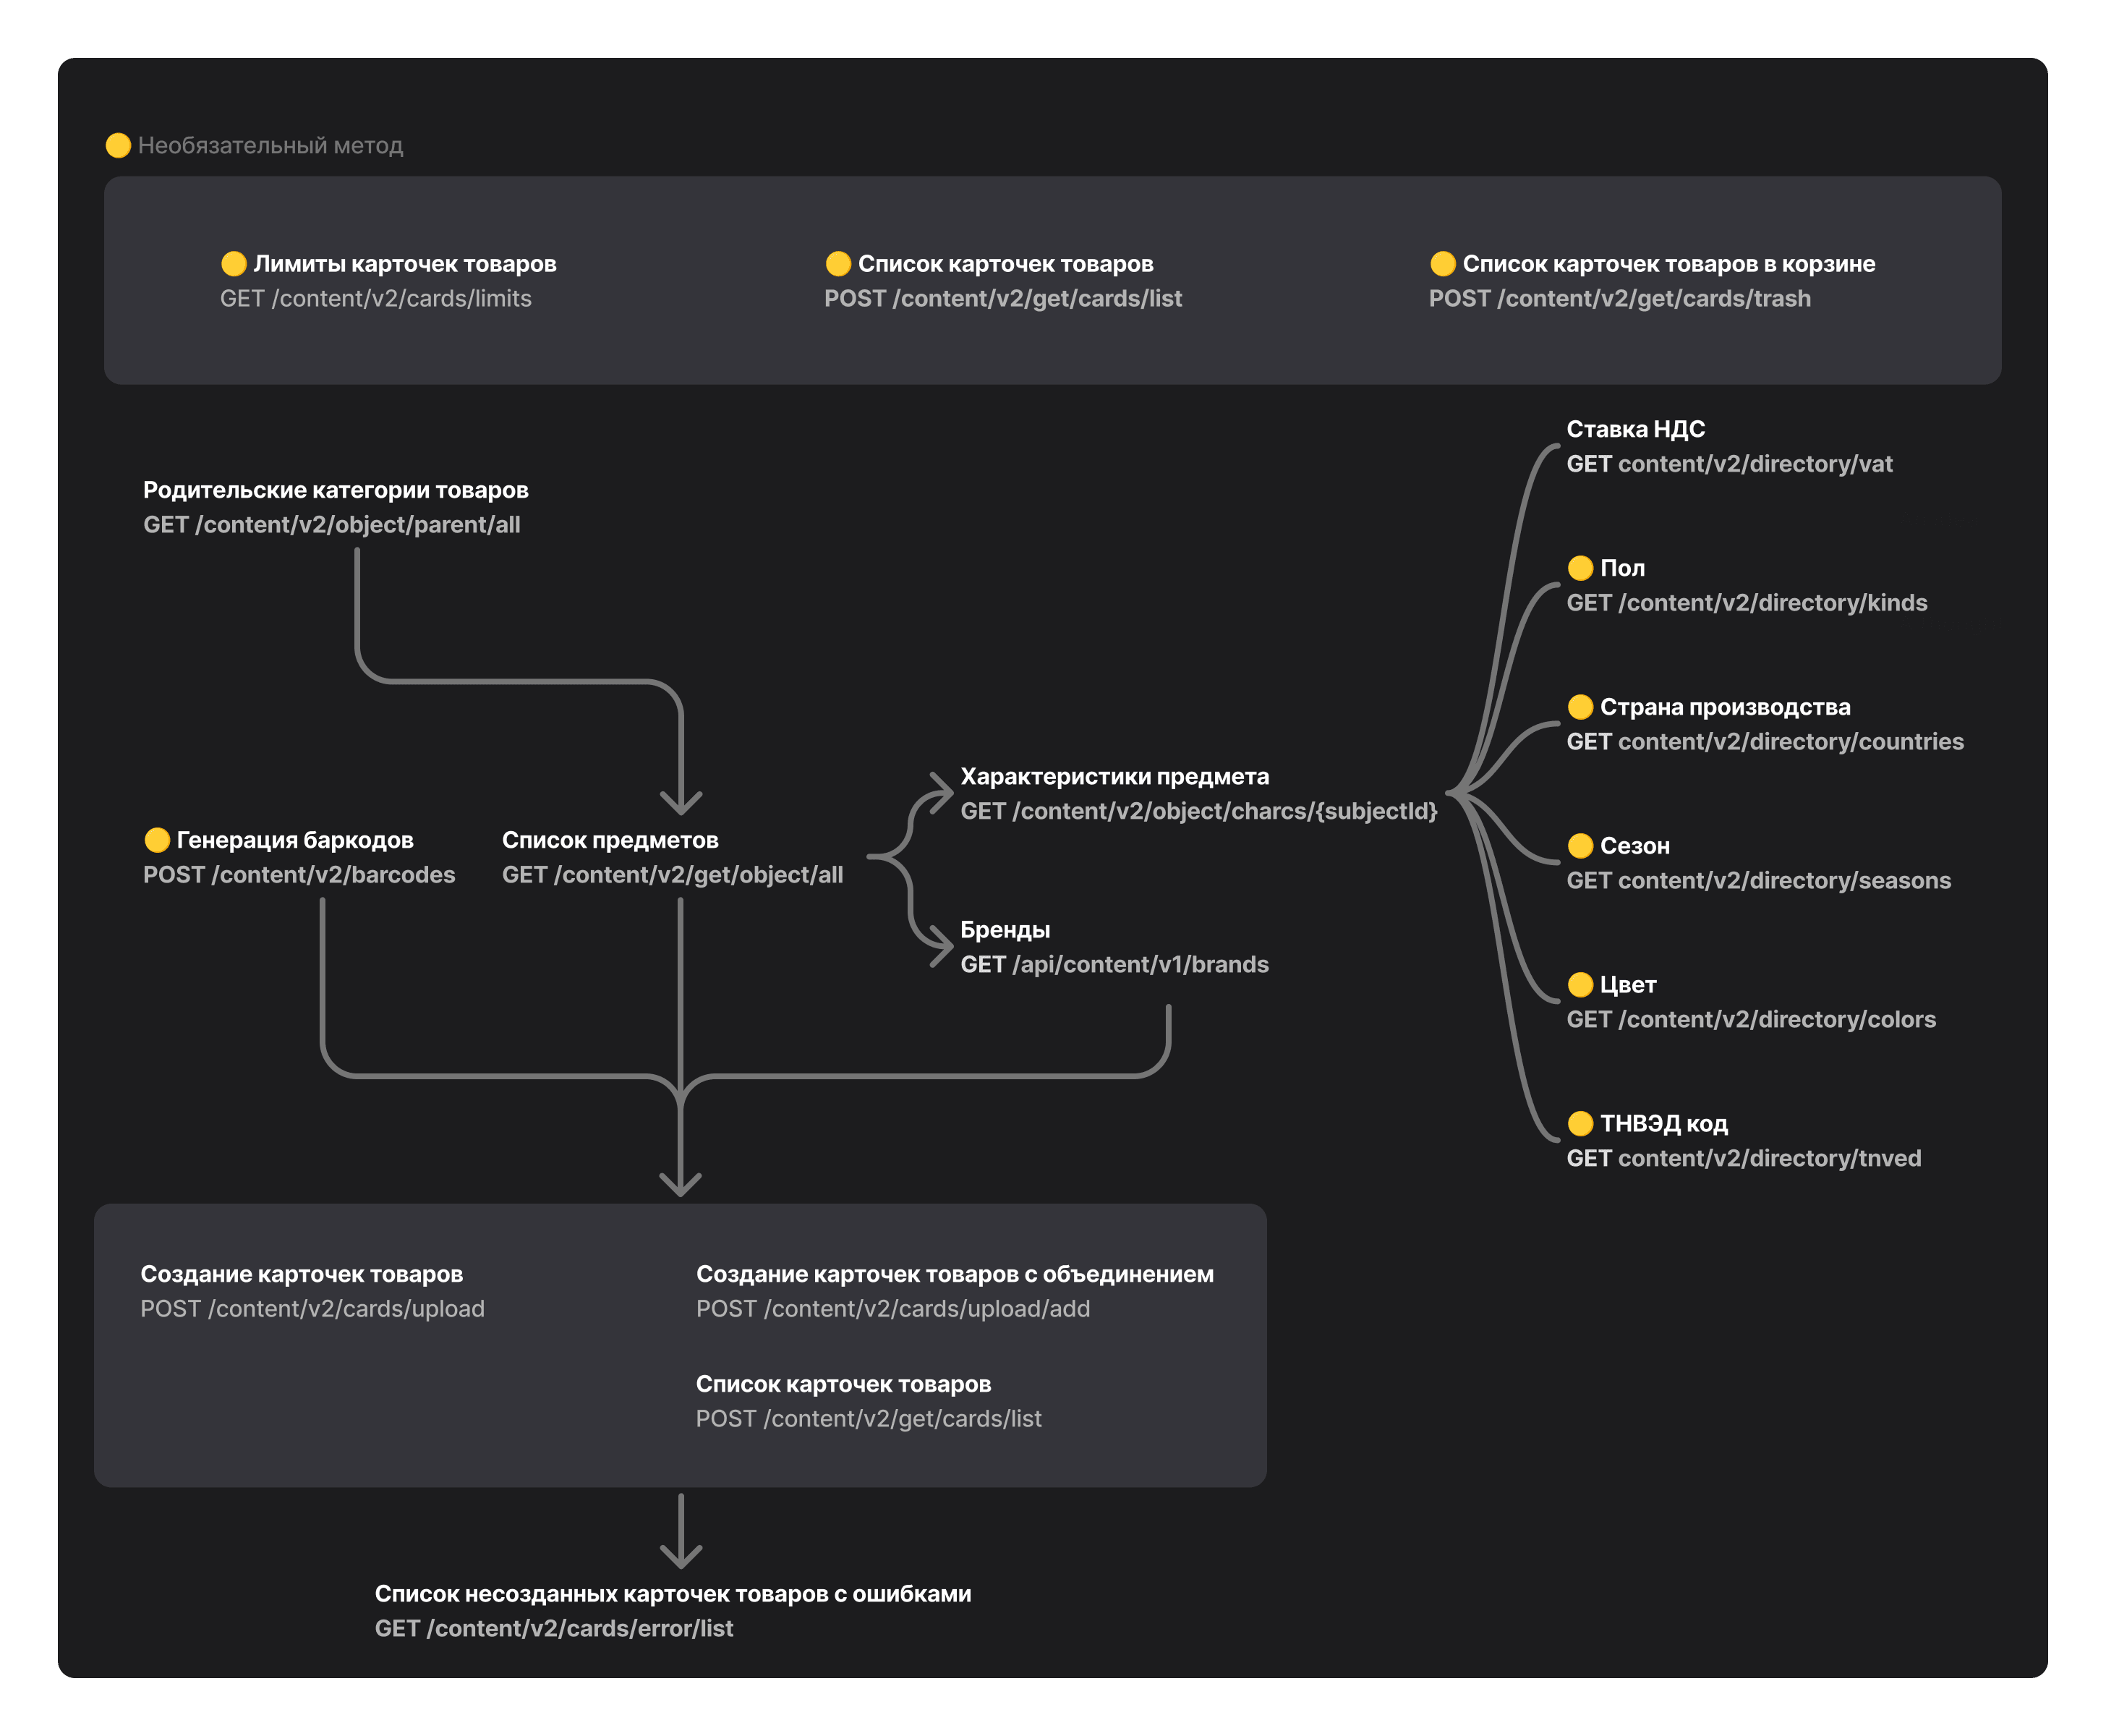
Task: Open GET /content/v2/cards/error/list endpoint
Action: [553, 1629]
